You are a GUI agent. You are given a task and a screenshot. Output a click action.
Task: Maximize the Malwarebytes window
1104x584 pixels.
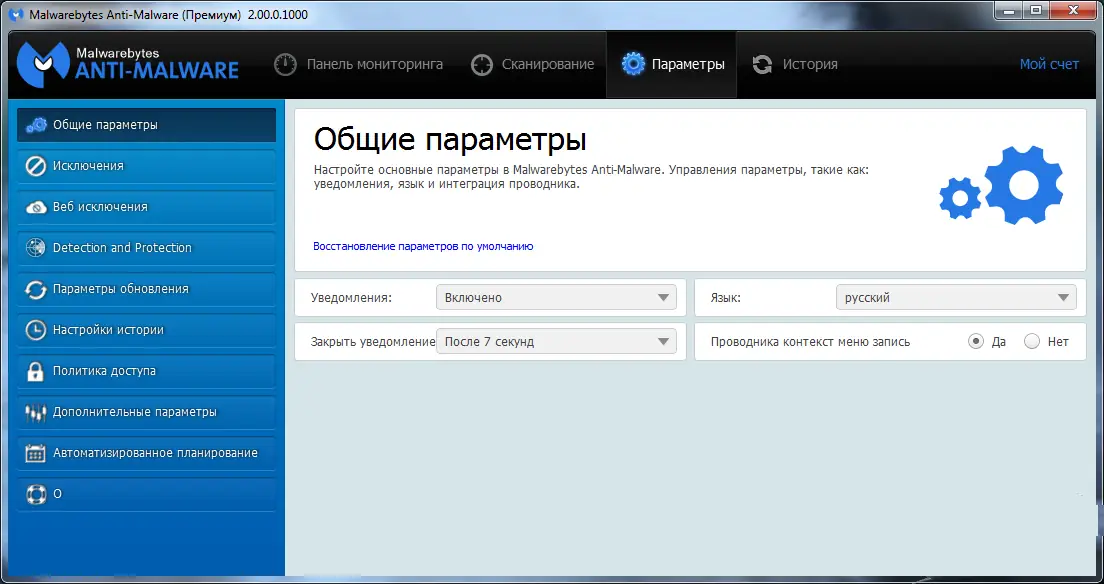coord(1036,10)
